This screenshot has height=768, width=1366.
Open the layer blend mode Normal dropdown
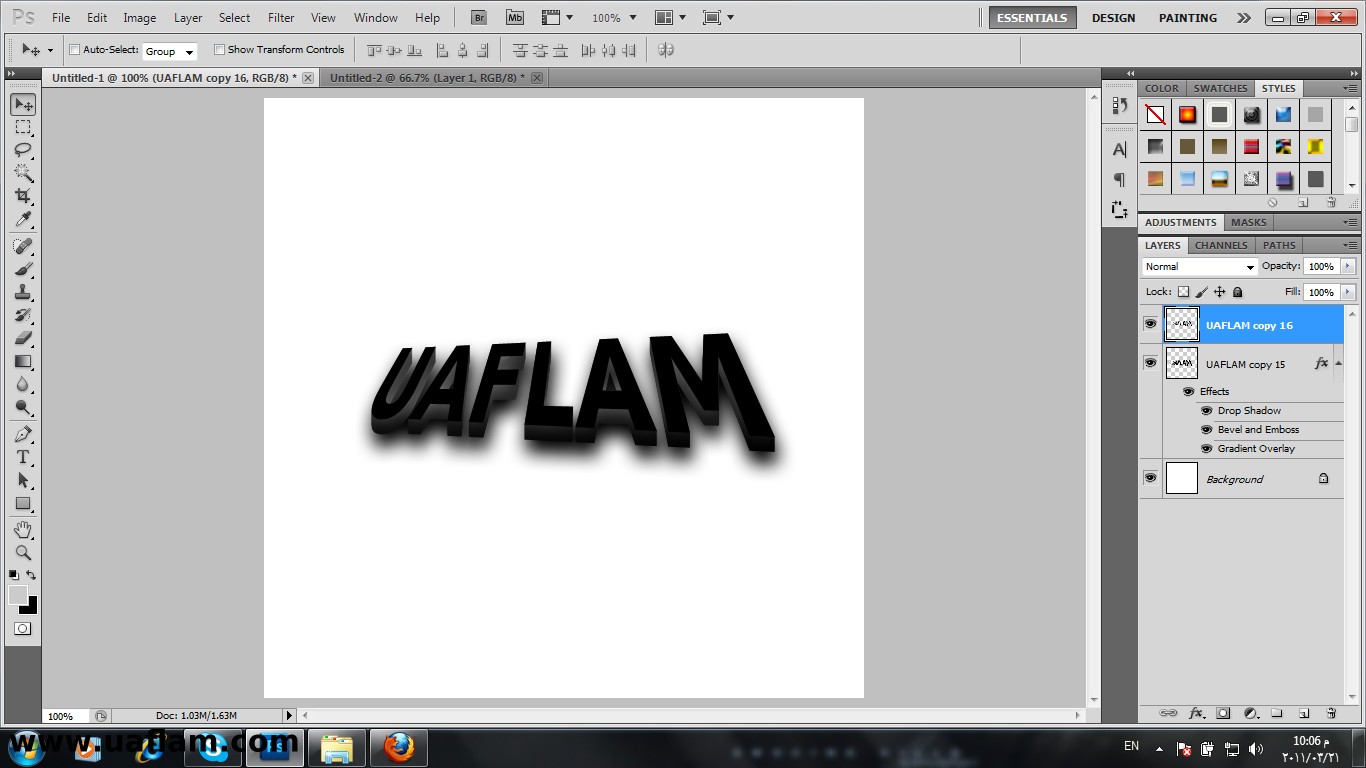(1199, 267)
